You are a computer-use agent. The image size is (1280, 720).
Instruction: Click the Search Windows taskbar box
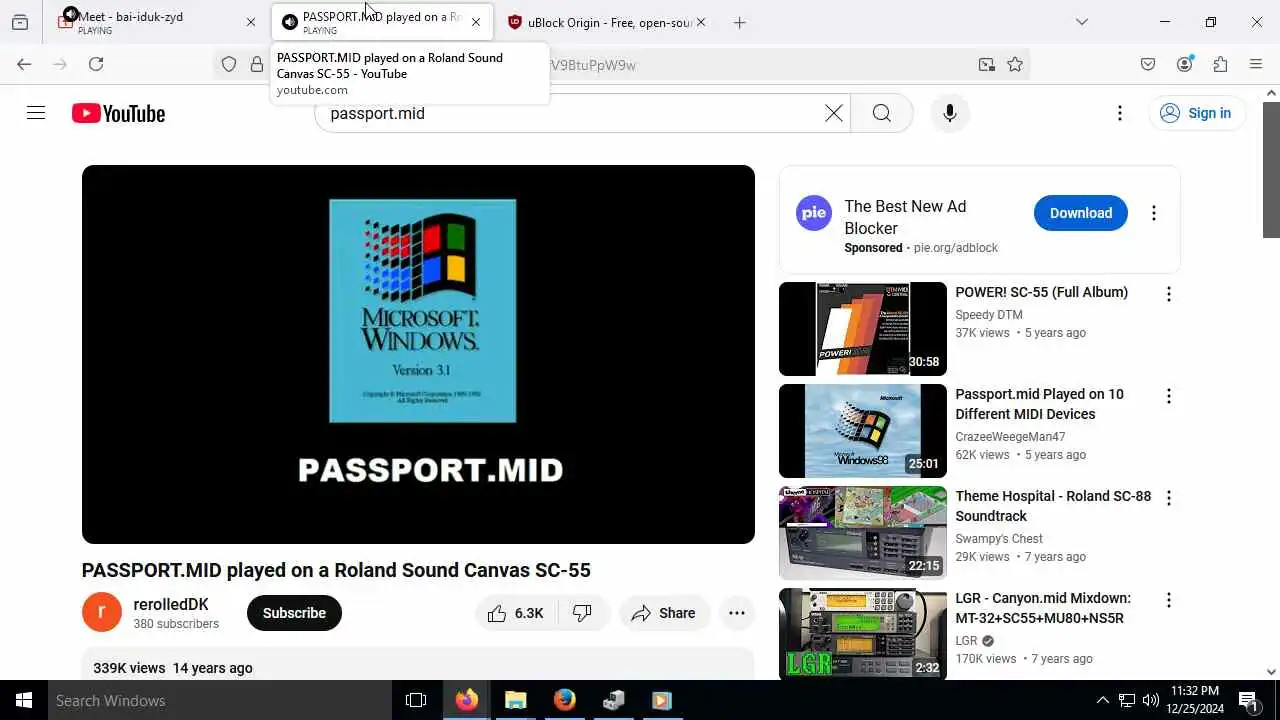(220, 700)
